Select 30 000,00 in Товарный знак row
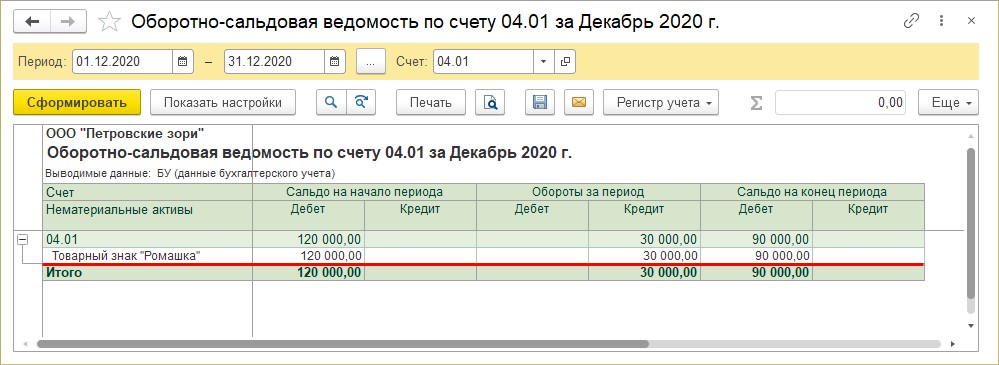Image resolution: width=999 pixels, height=365 pixels. (x=670, y=255)
